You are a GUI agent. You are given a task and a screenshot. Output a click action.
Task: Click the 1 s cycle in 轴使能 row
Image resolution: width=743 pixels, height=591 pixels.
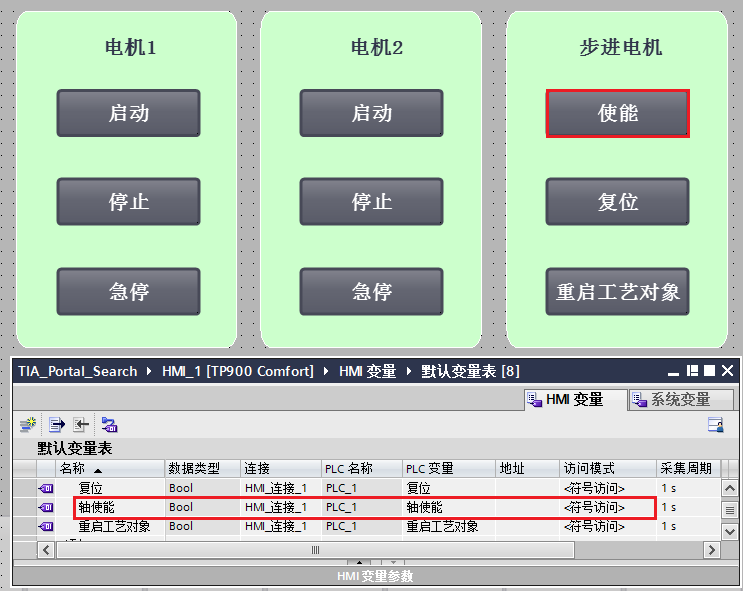[x=689, y=507]
